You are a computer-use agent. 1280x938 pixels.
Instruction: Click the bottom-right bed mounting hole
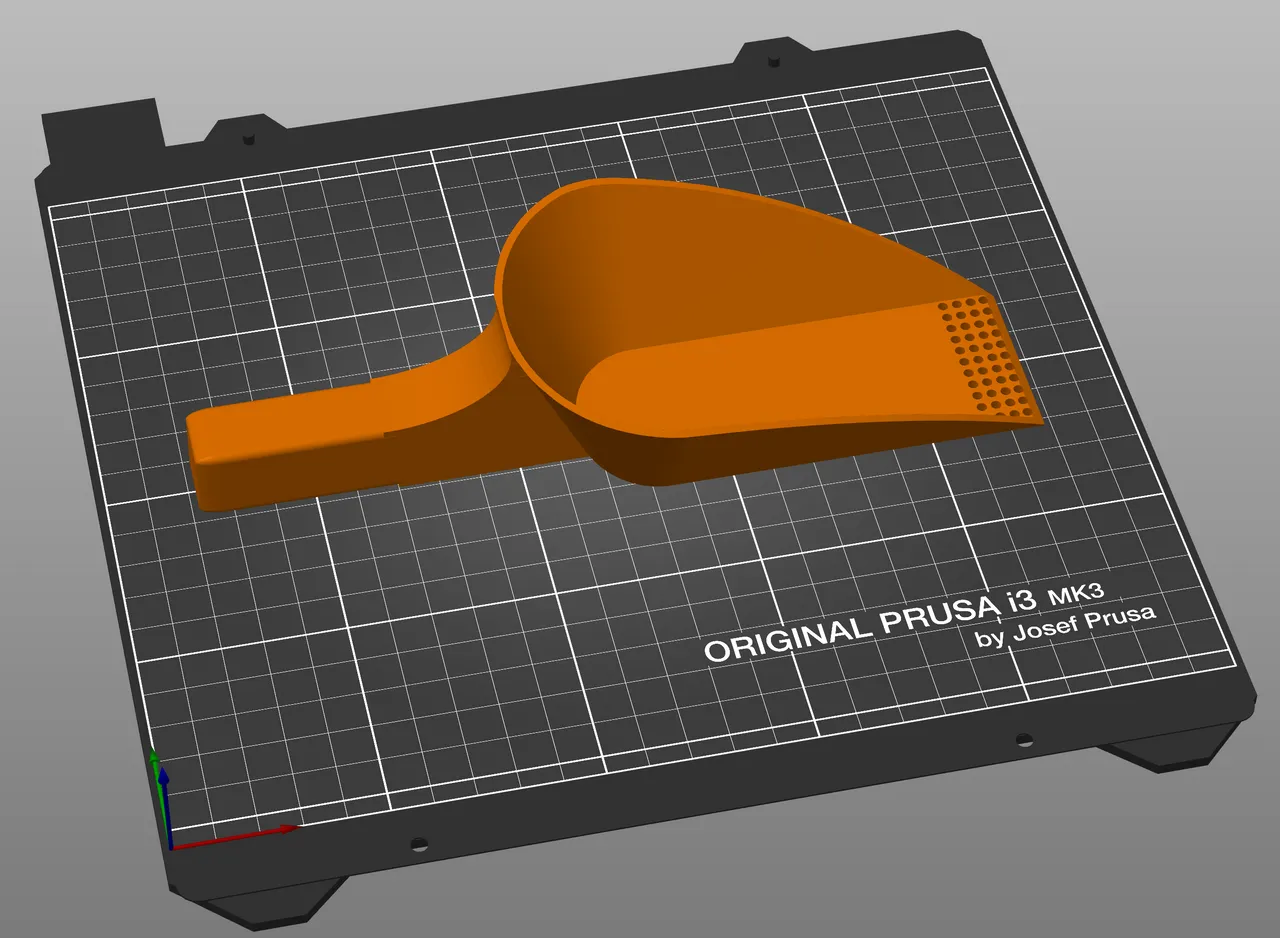point(1022,740)
